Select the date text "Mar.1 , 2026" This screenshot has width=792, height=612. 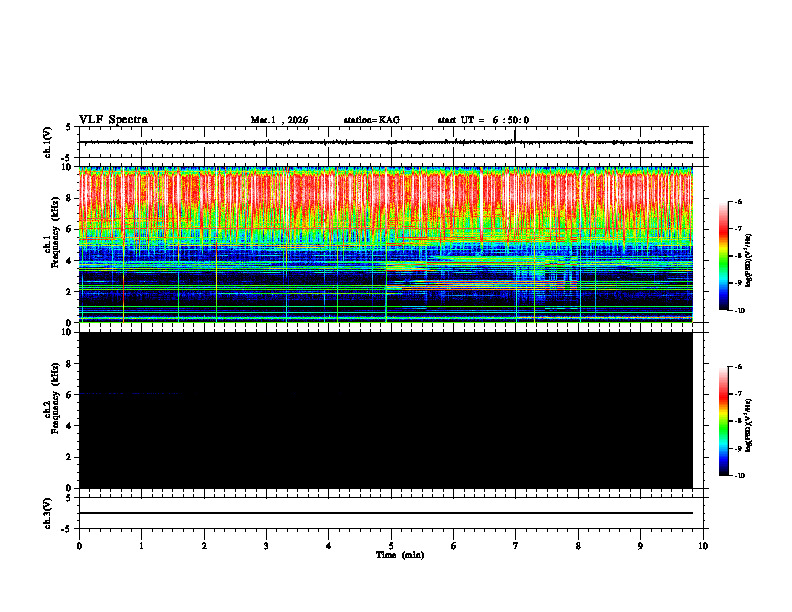point(279,120)
